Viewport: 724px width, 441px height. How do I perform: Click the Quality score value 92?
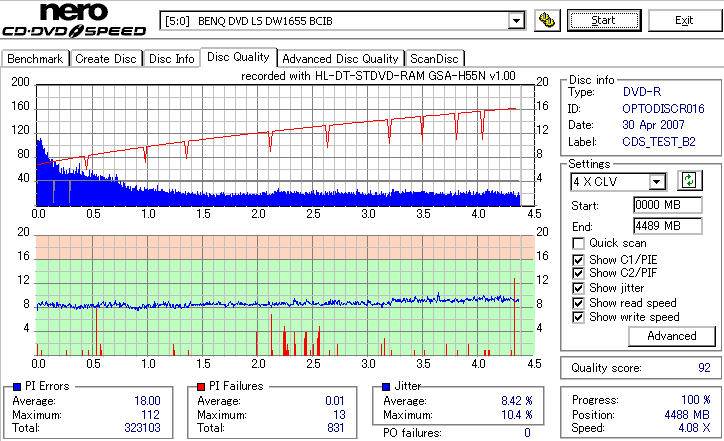pyautogui.click(x=704, y=368)
